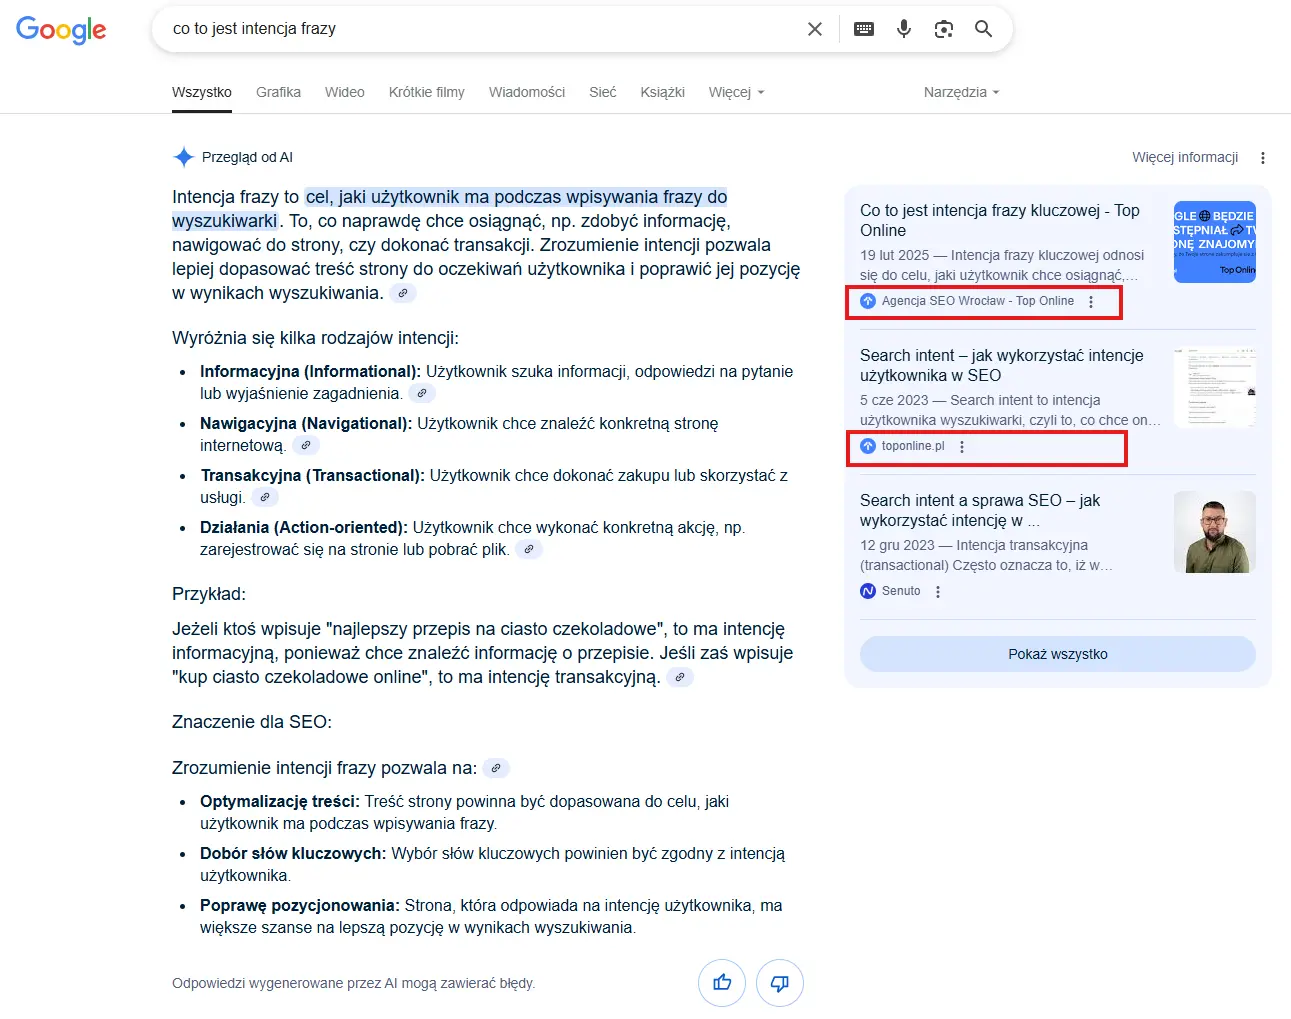The height and width of the screenshot is (1019, 1291).
Task: Click the 'Wyróżnia się kilka rodzajów intencji:' heading
Action: [315, 338]
